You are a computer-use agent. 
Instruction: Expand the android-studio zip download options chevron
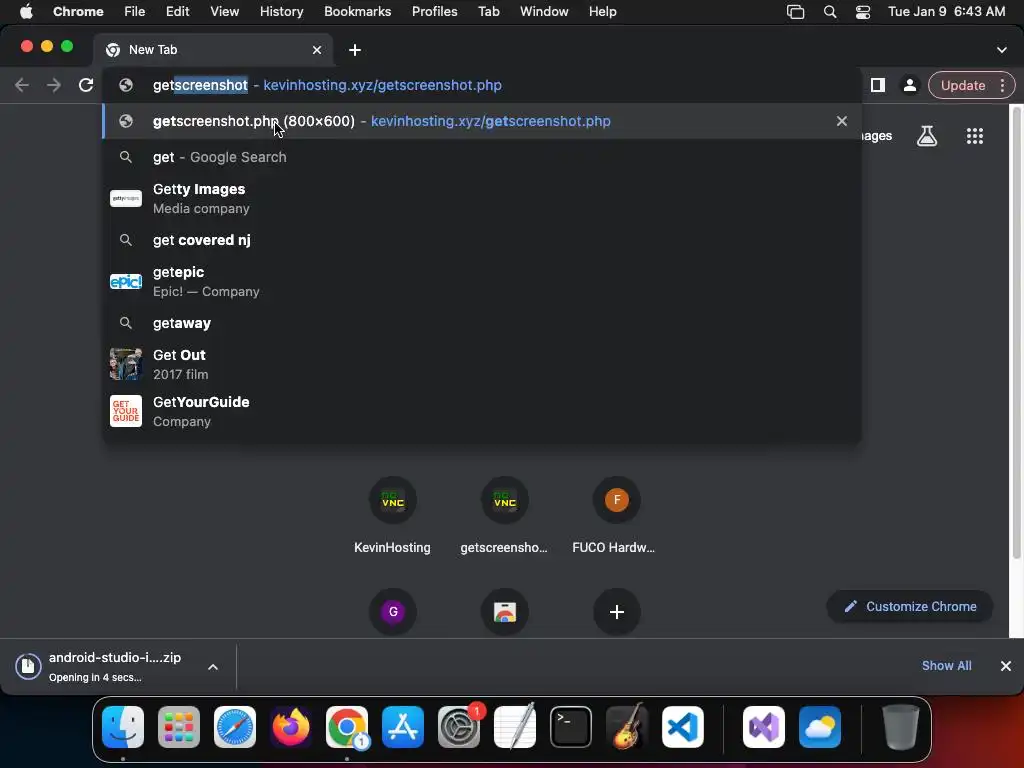213,667
